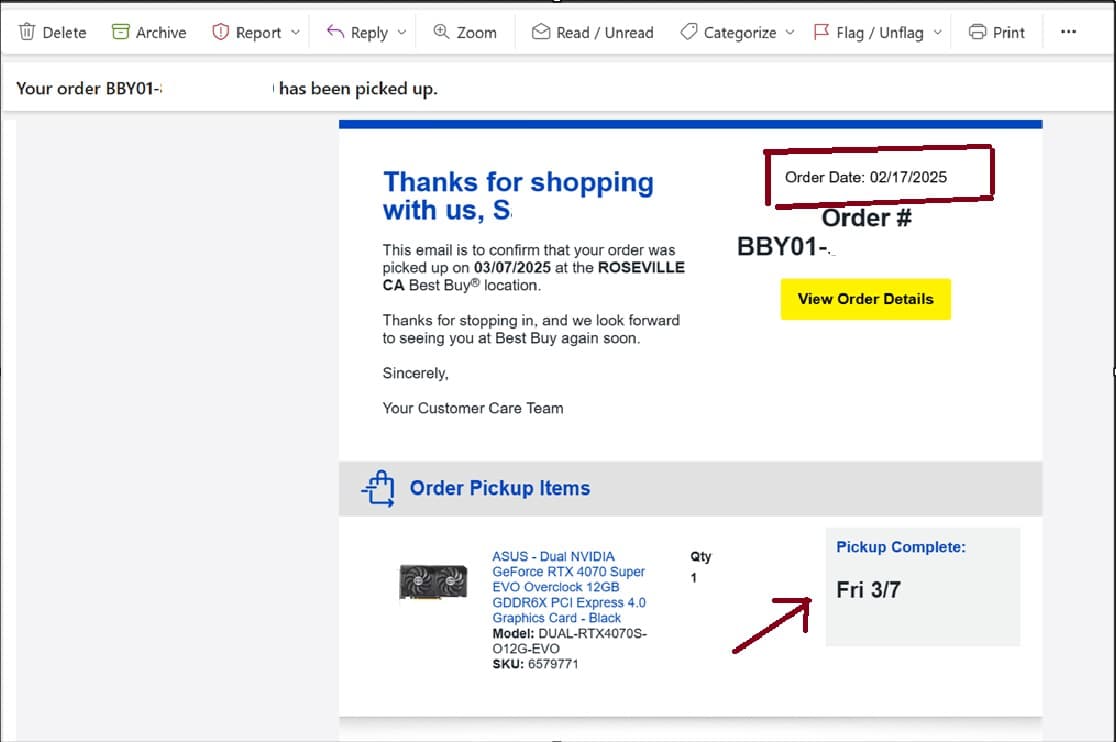Click the email subject line text
1116x742 pixels.
click(226, 89)
